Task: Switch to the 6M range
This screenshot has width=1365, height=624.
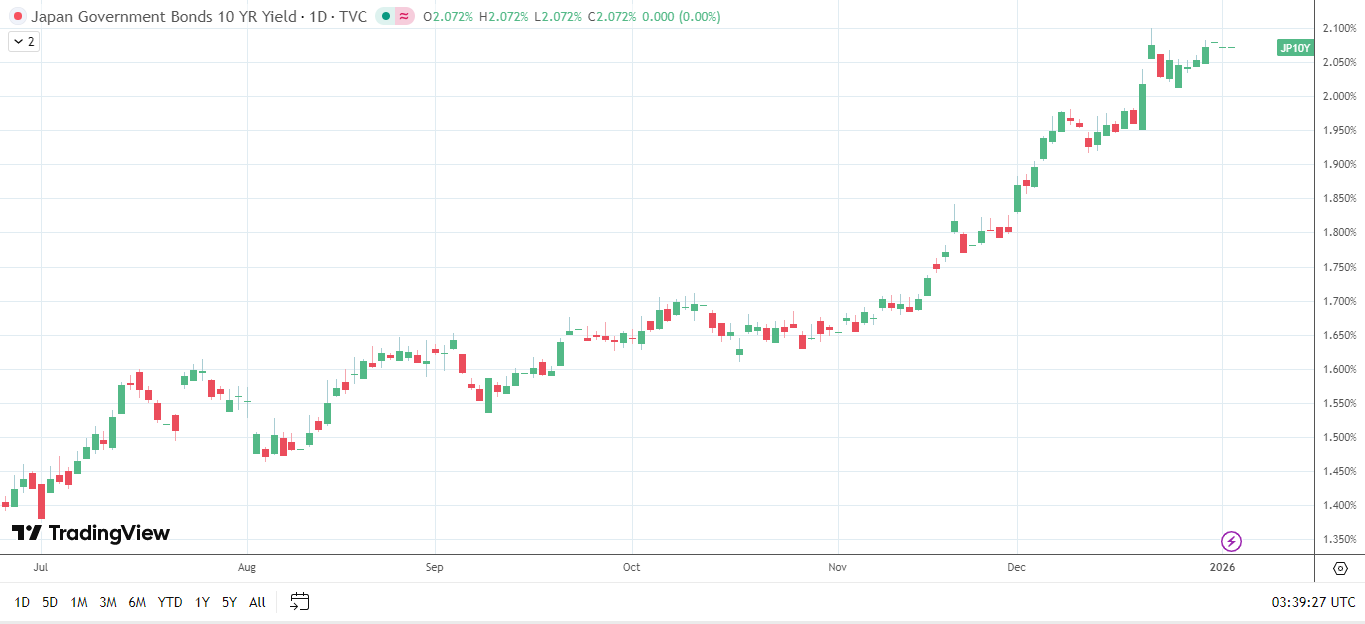Action: [x=137, y=602]
